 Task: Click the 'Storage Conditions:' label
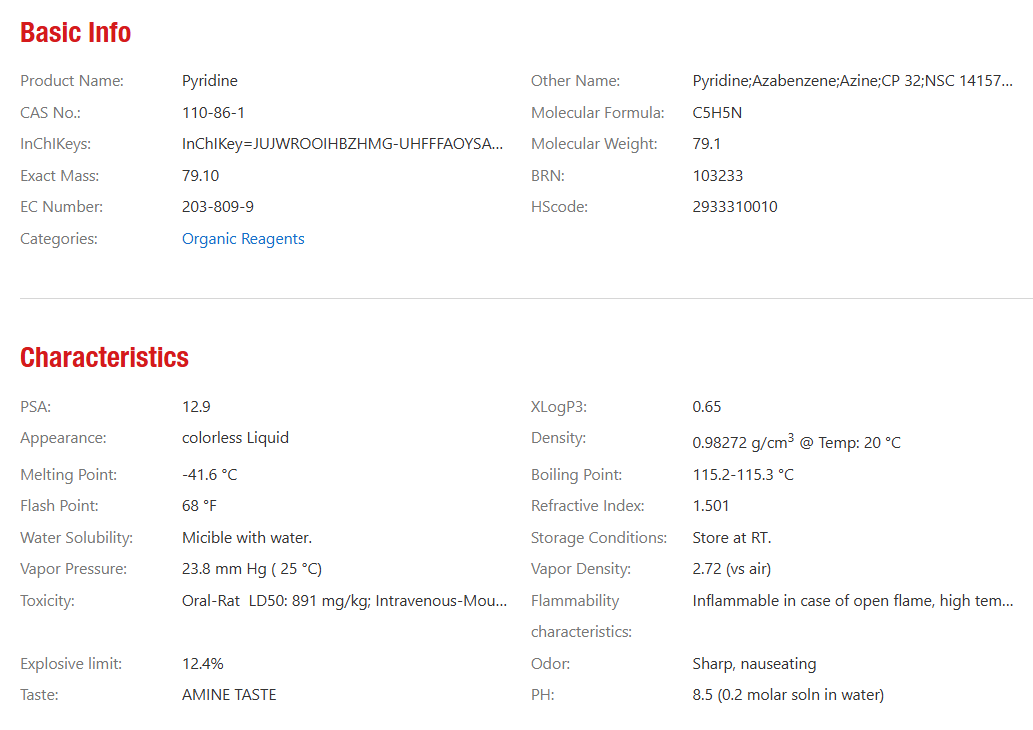pyautogui.click(x=599, y=538)
